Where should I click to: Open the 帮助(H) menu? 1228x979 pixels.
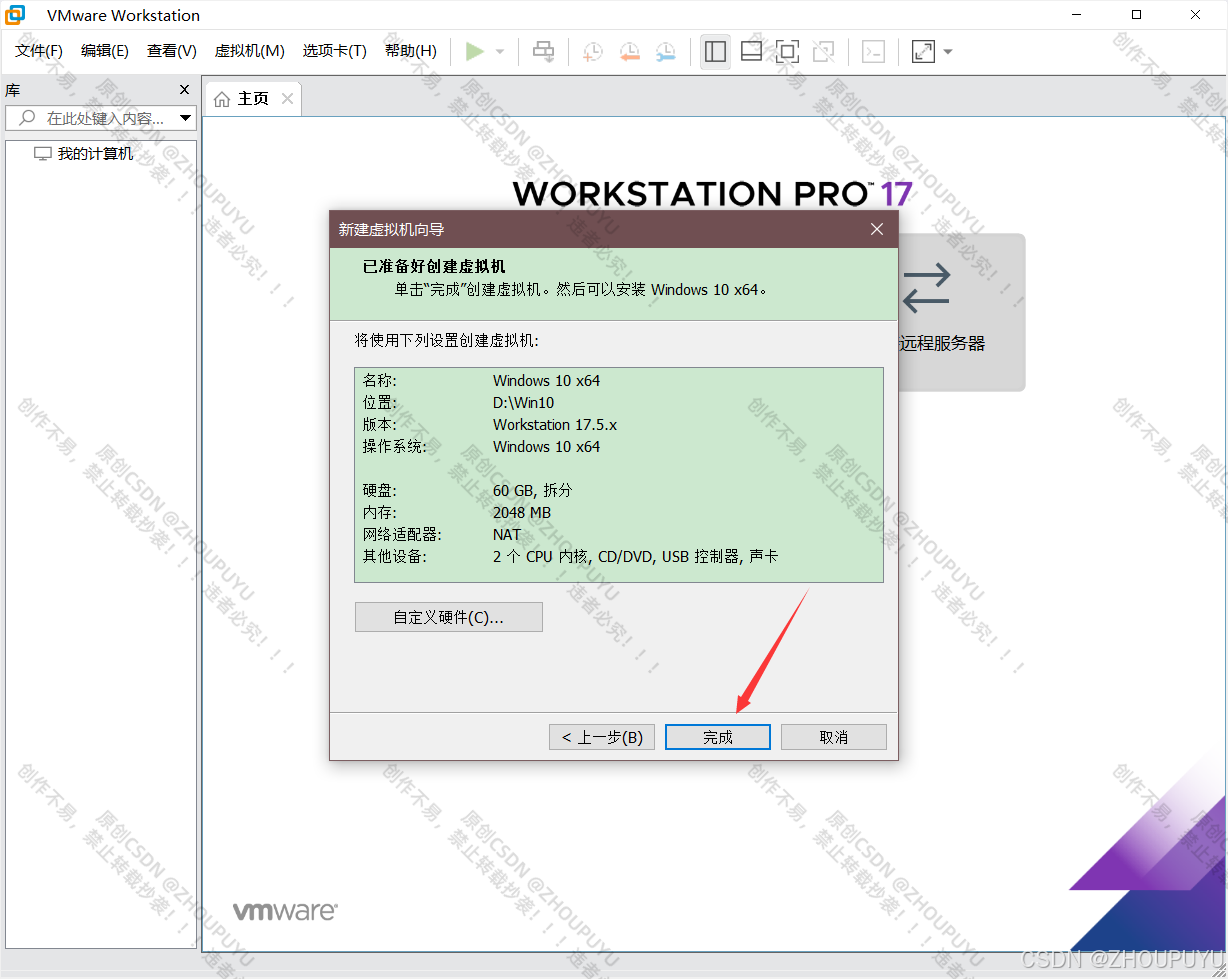[411, 51]
